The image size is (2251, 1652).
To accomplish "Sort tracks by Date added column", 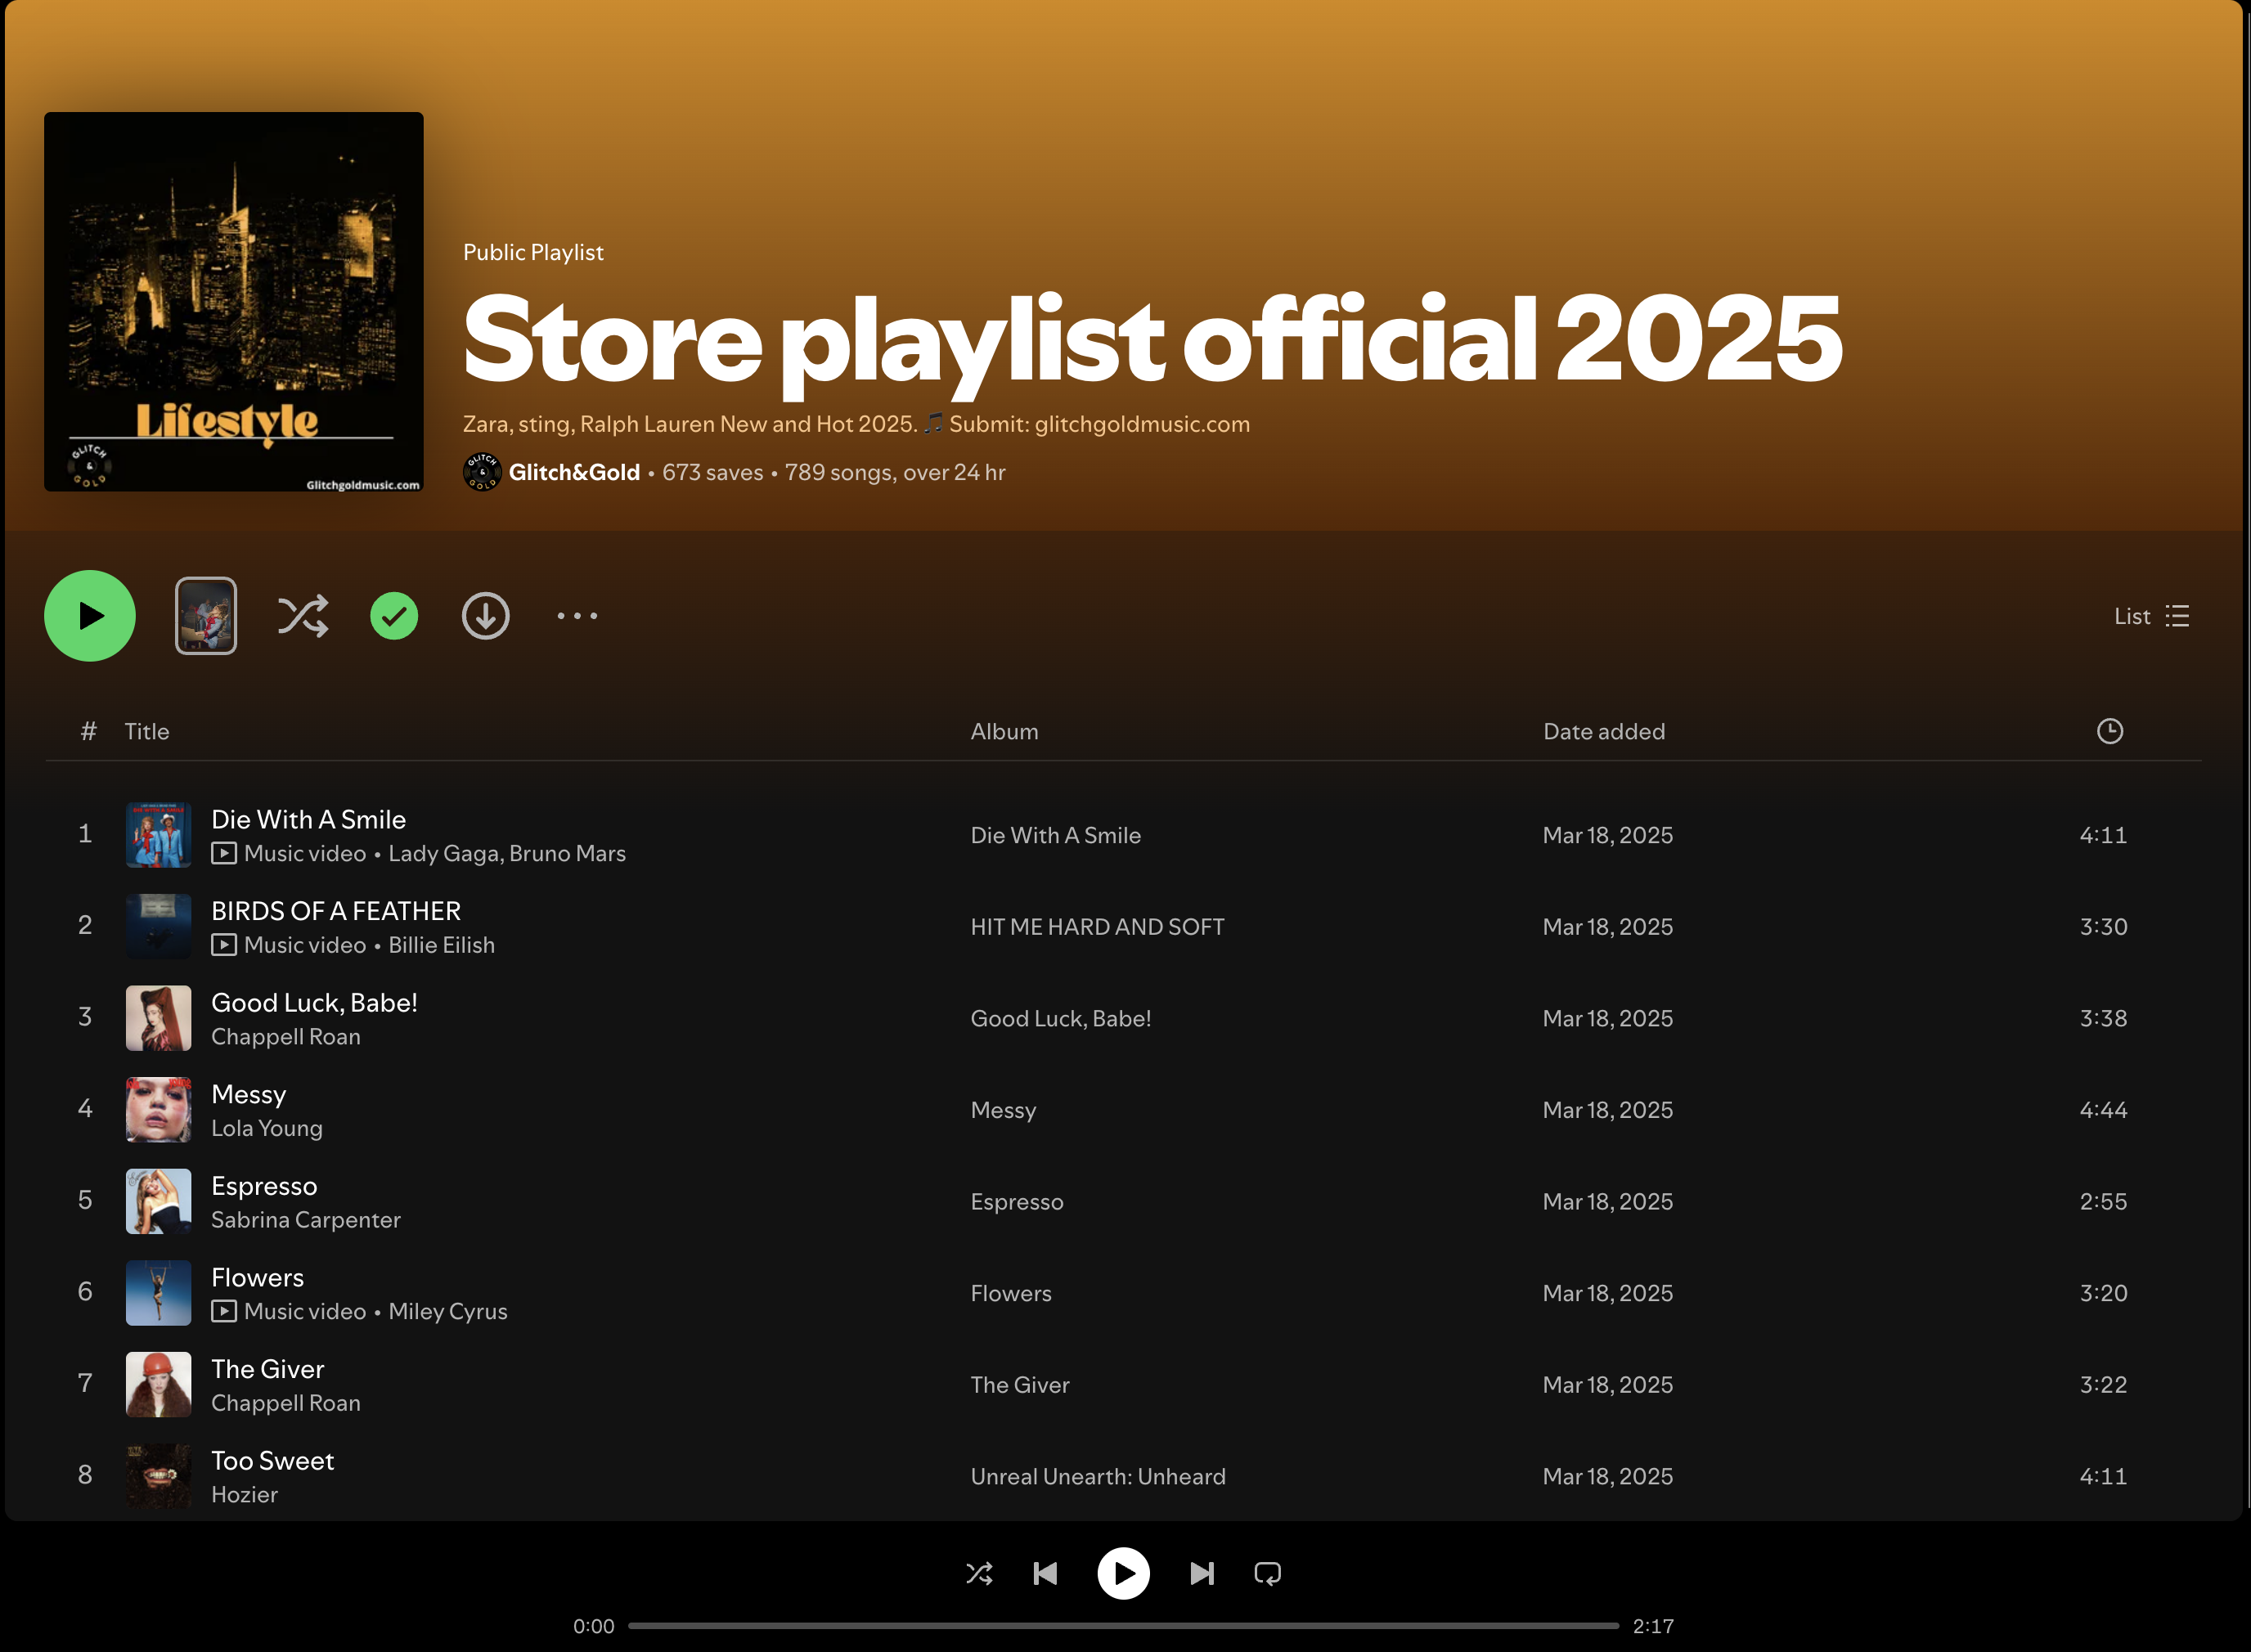I will tap(1603, 731).
